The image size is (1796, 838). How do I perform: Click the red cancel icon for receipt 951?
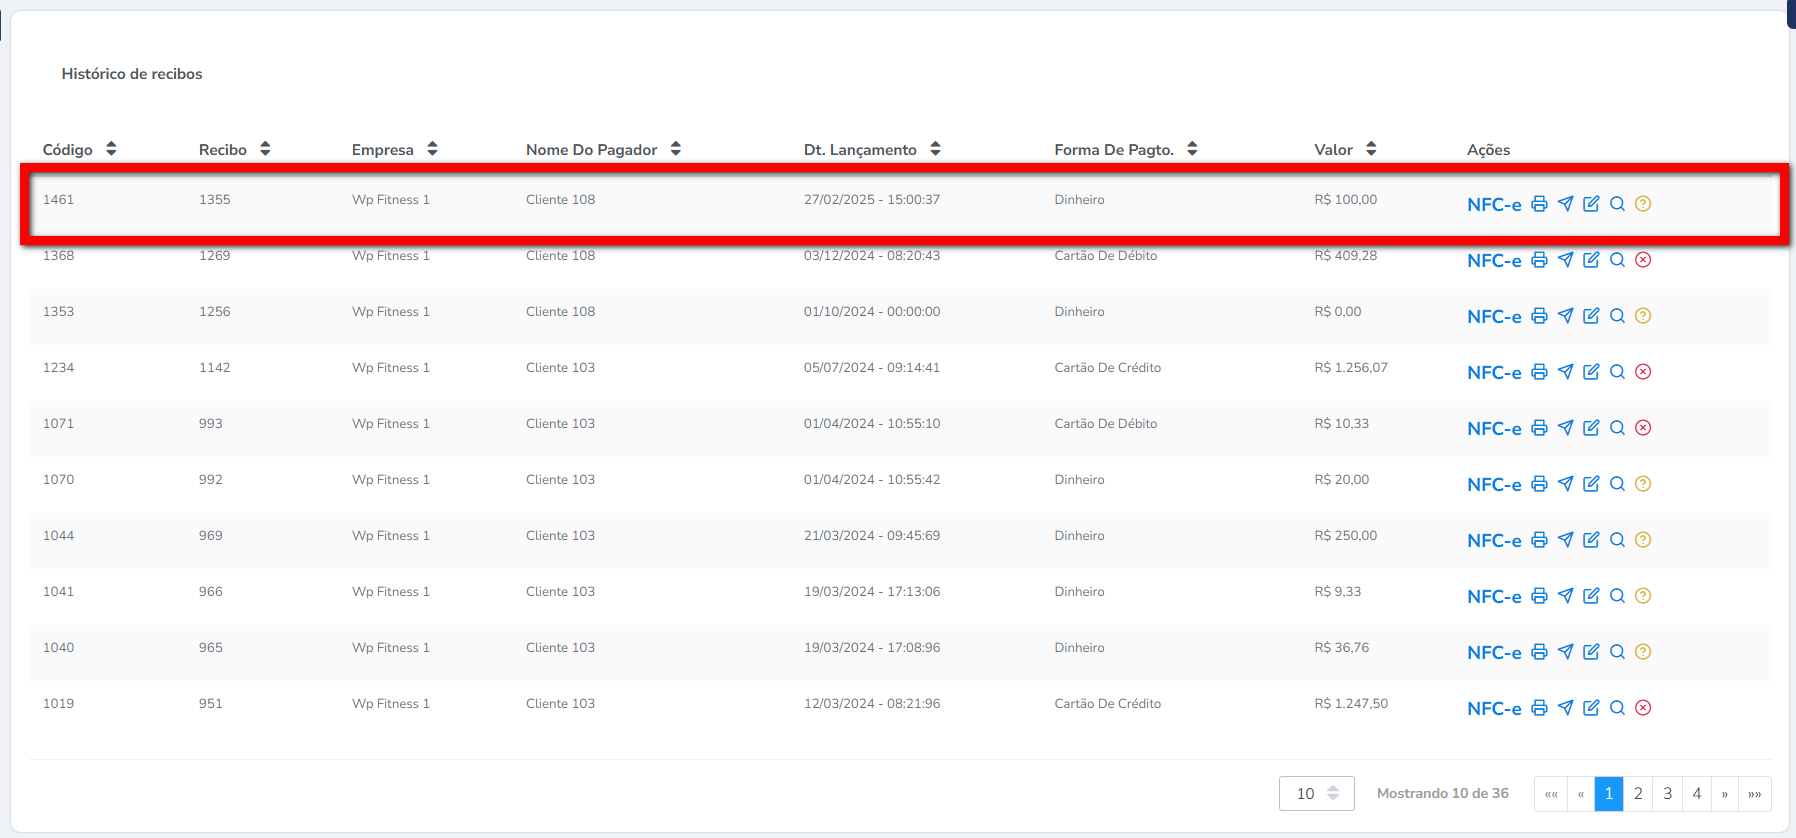[x=1643, y=708]
